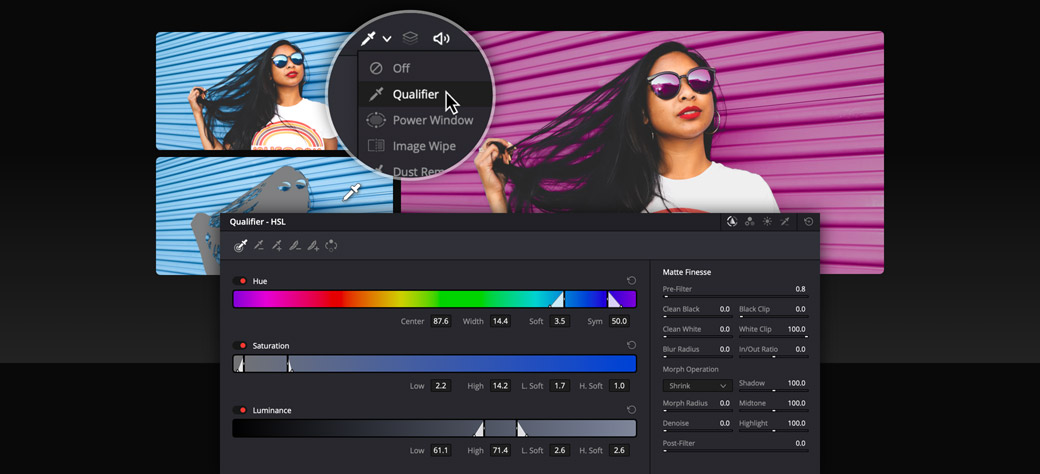
Task: Select the feather subtract softness tool
Action: [295, 246]
